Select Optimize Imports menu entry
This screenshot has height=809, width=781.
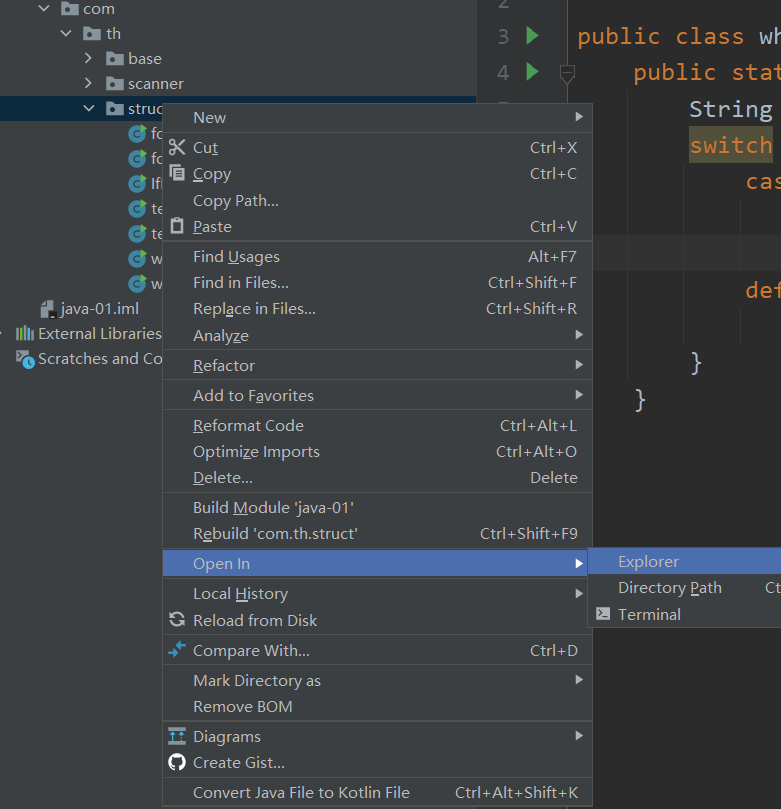377,451
